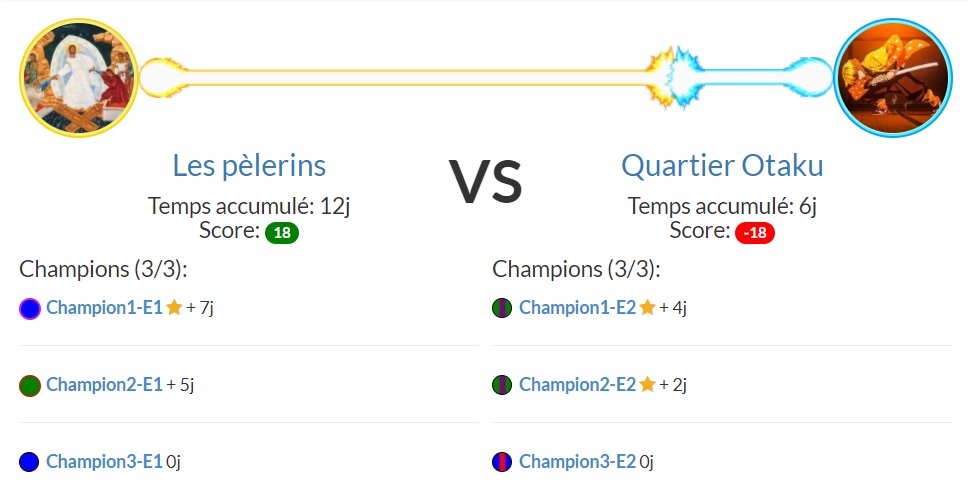
Task: Click the gold star beside Champion1-E1
Action: point(174,307)
